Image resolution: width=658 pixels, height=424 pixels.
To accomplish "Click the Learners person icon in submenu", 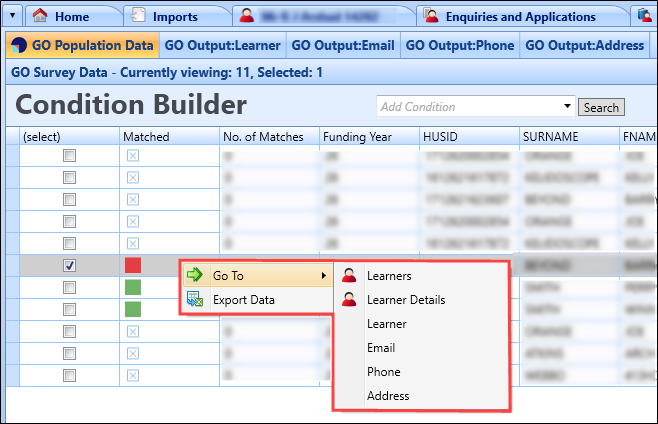I will point(349,275).
